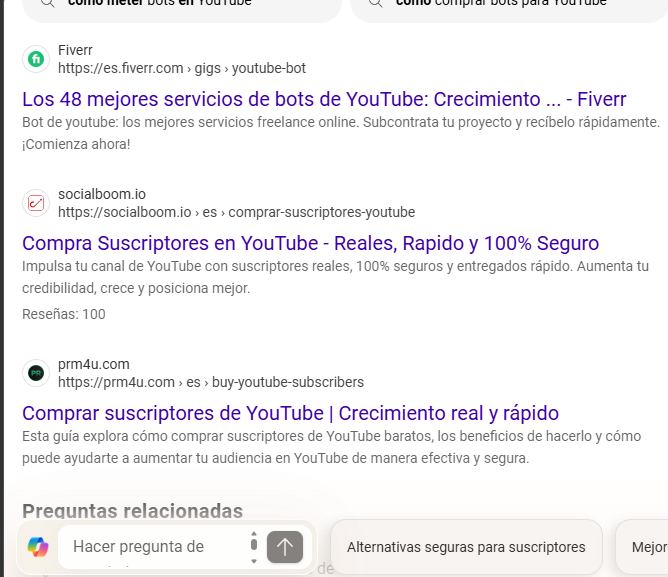The width and height of the screenshot is (668, 577).
Task: Click the scroll up arrow in question box
Action: tap(254, 533)
